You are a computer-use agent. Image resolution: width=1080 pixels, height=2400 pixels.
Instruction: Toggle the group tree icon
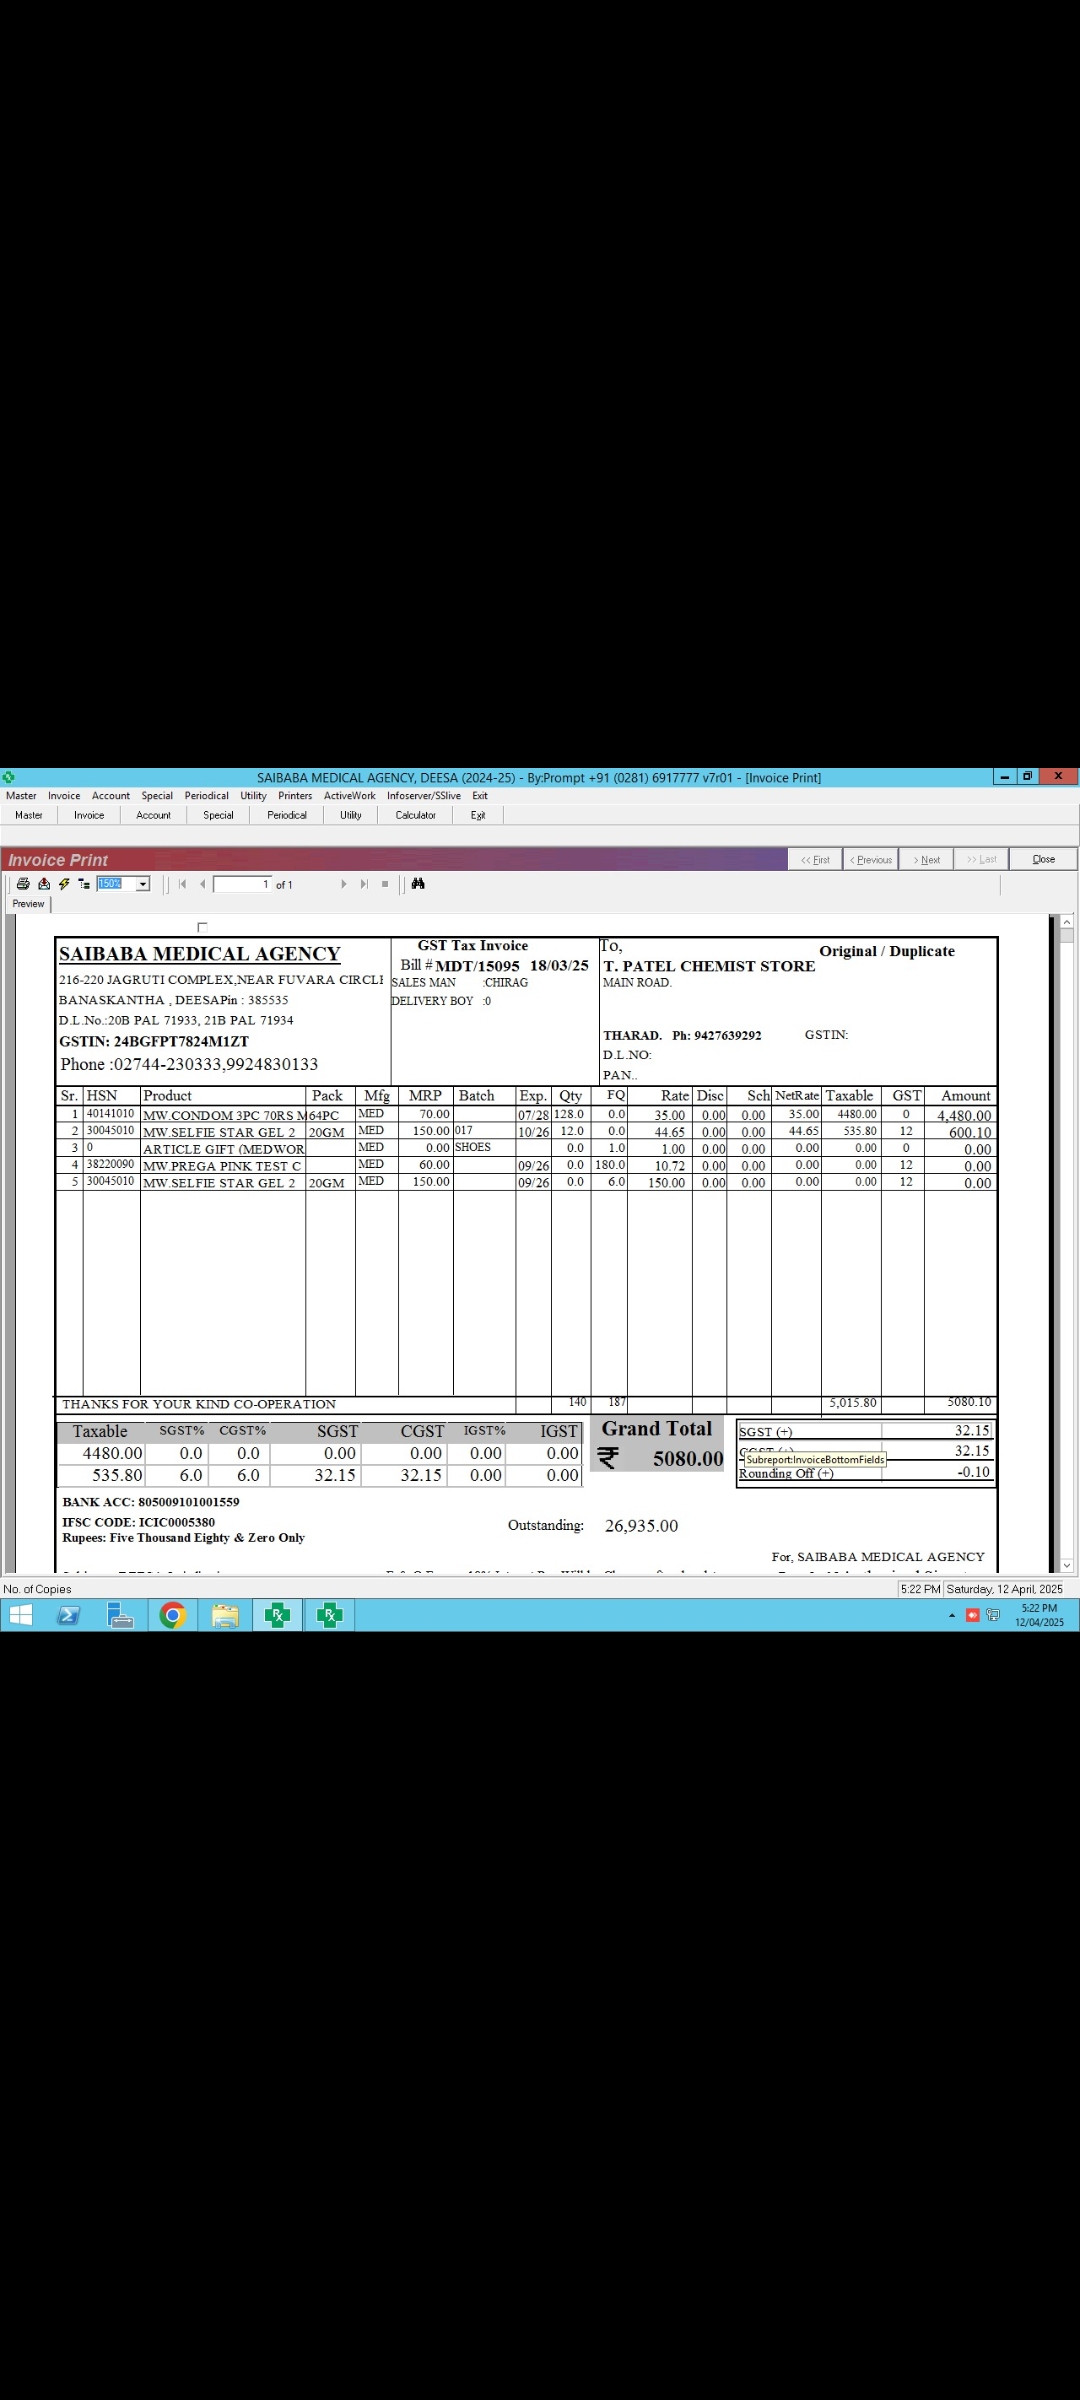click(x=84, y=884)
